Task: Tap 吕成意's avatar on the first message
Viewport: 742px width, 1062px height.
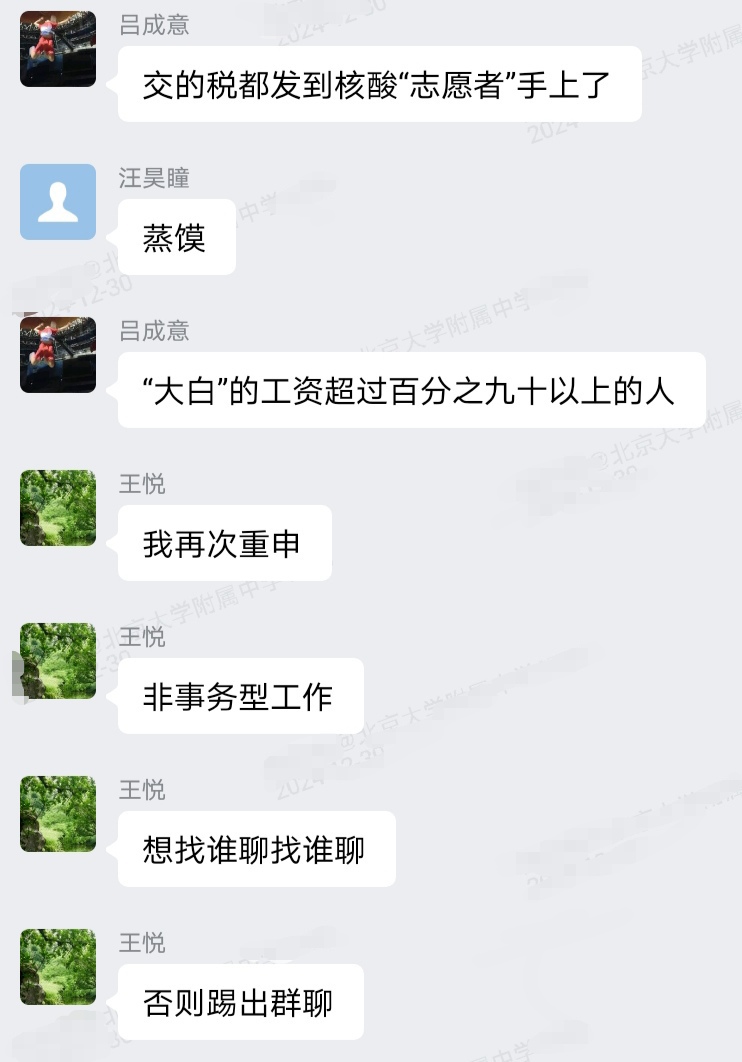Action: pyautogui.click(x=58, y=49)
